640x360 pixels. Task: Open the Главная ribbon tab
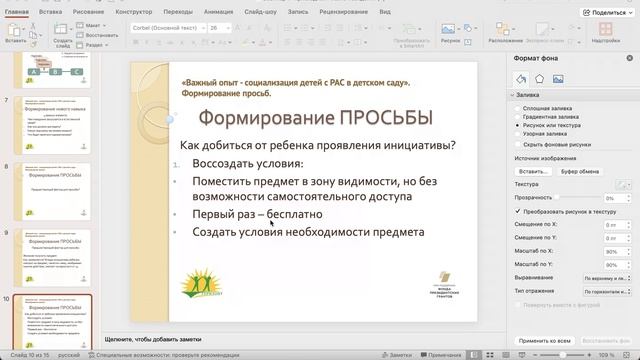click(x=17, y=12)
